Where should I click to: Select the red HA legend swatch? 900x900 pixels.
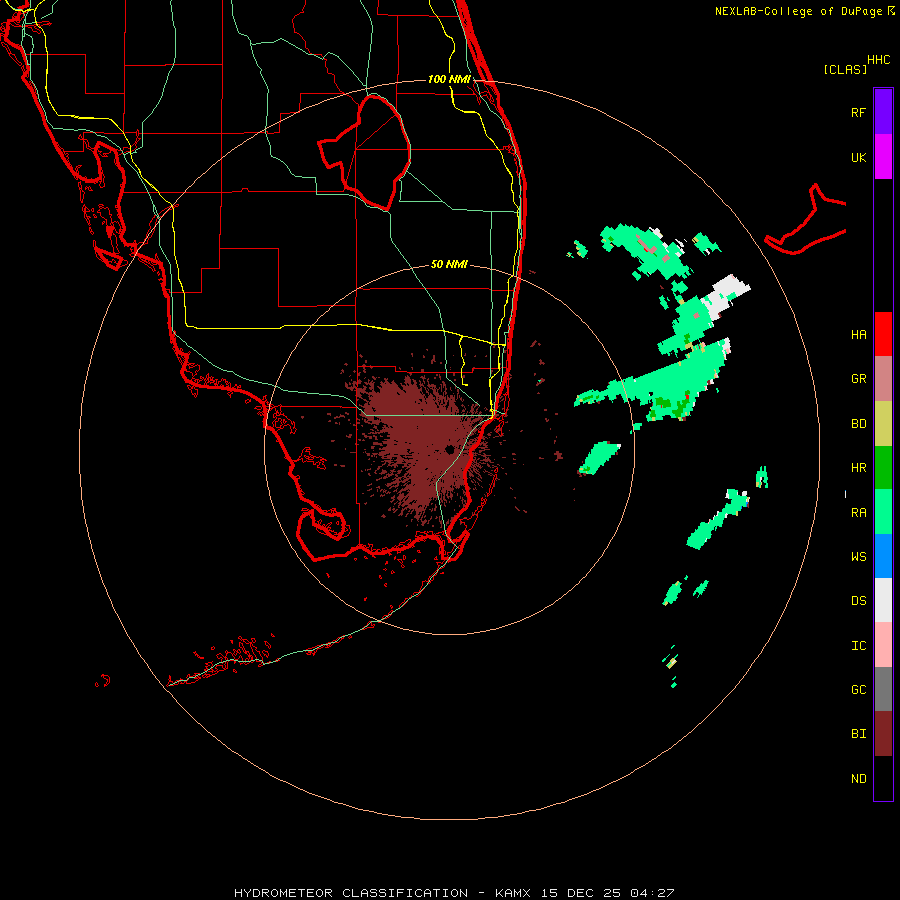click(883, 334)
